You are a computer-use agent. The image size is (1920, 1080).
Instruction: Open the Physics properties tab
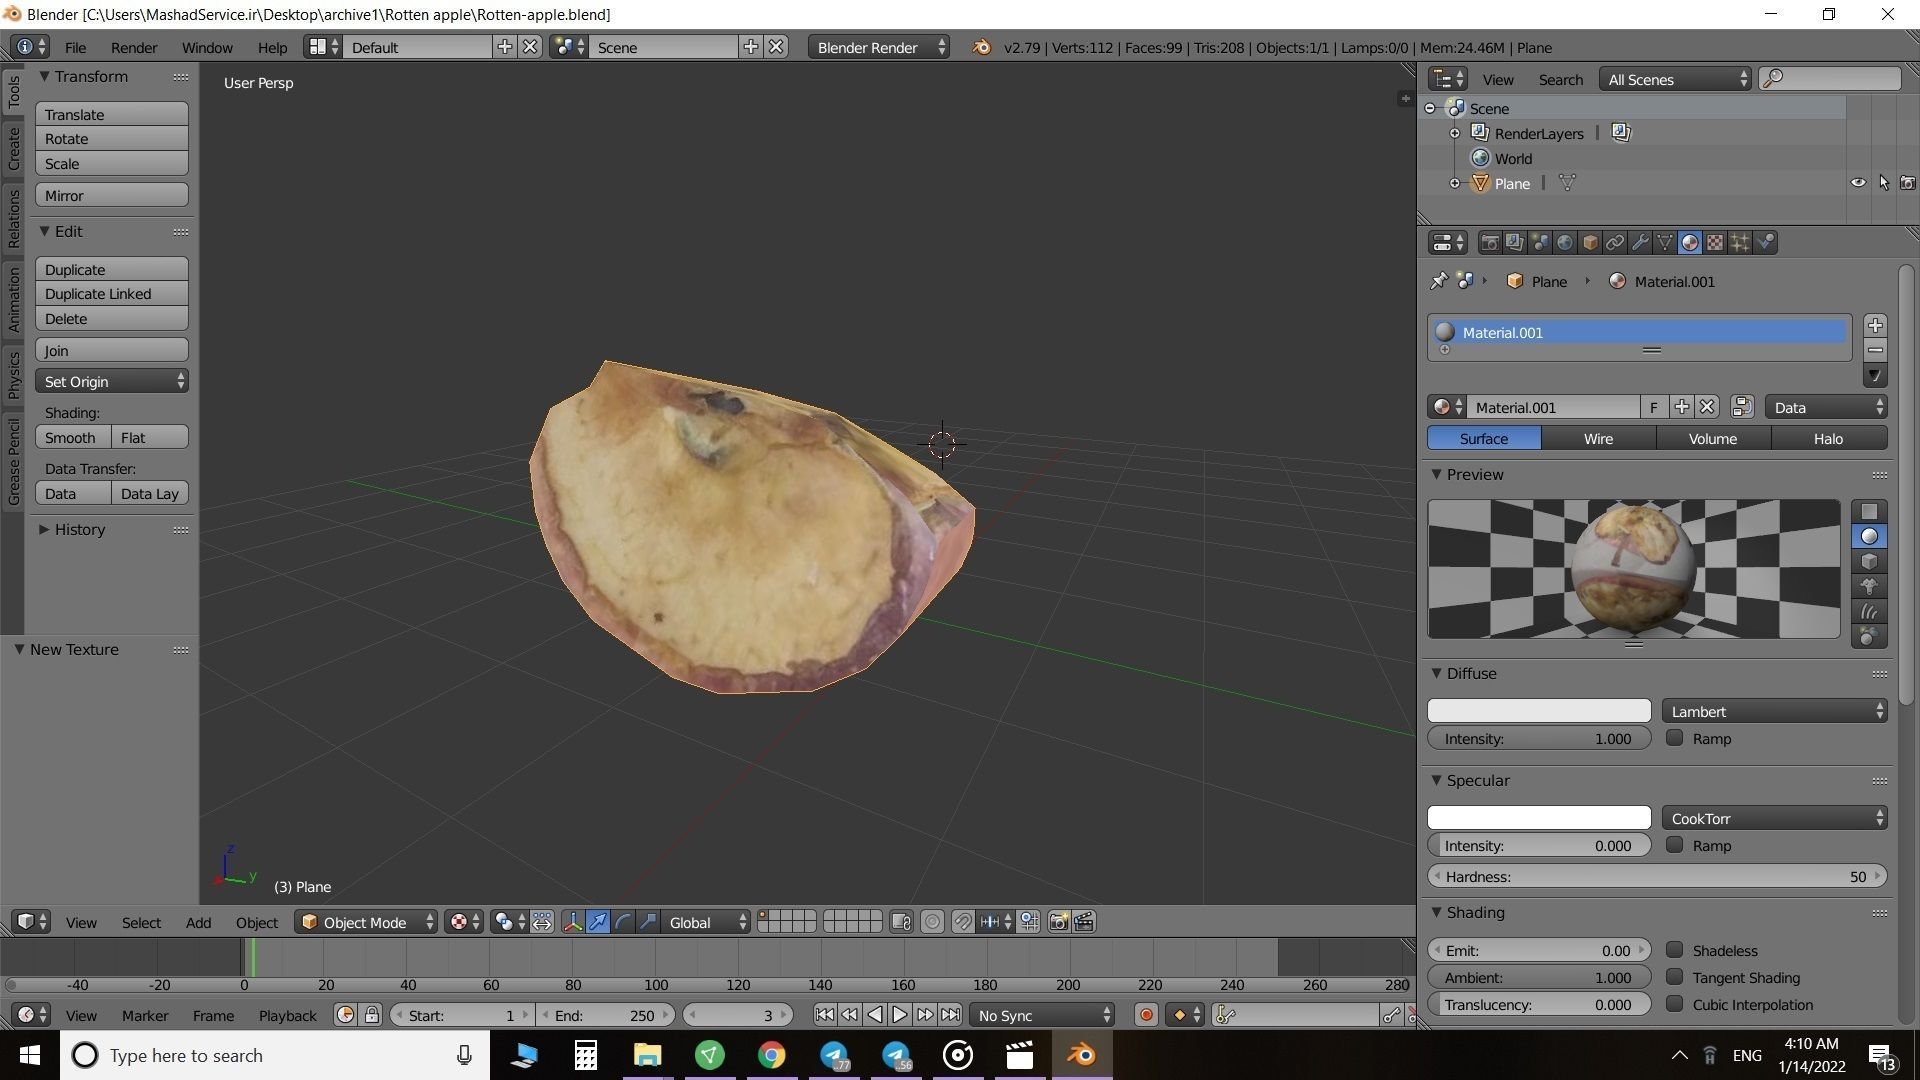click(x=1766, y=243)
